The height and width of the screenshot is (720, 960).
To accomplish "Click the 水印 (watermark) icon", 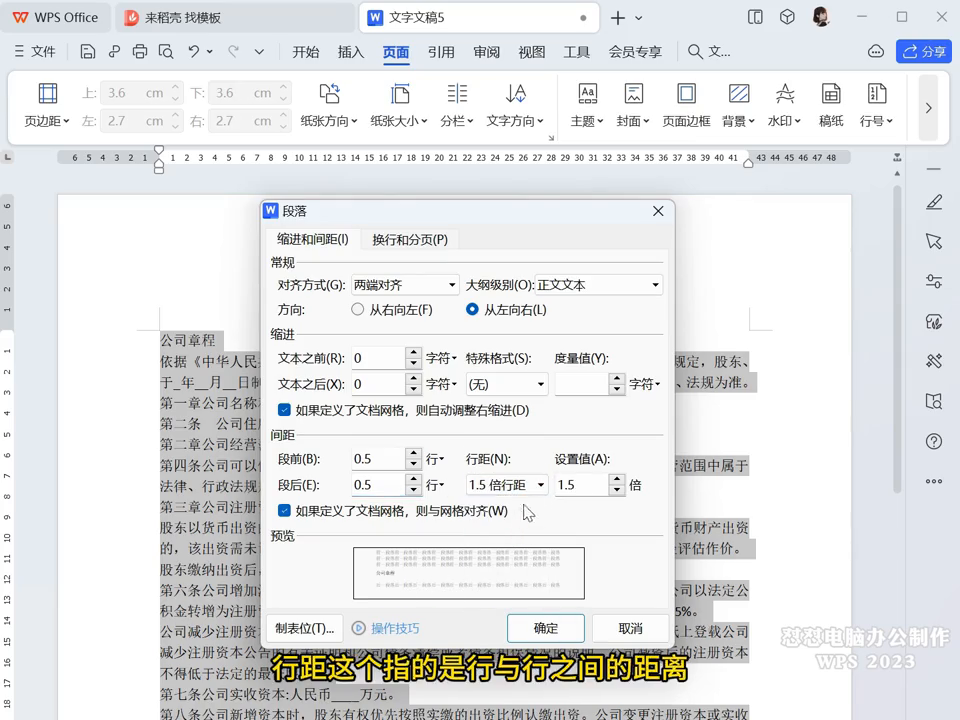I will [x=784, y=105].
